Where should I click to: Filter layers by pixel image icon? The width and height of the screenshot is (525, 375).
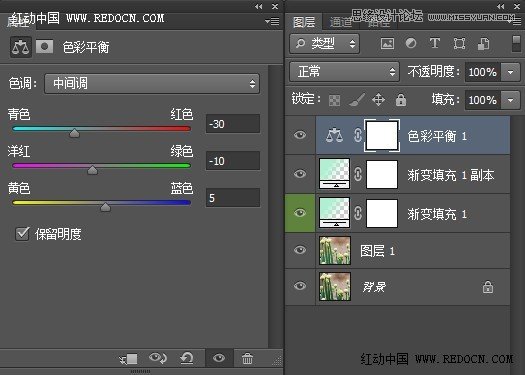[x=387, y=44]
